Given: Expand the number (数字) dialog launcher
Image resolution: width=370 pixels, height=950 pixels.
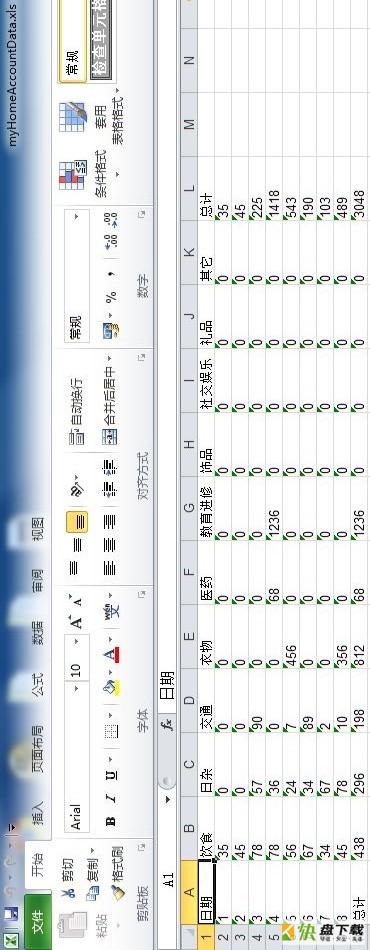Looking at the screenshot, I should pyautogui.click(x=142, y=214).
